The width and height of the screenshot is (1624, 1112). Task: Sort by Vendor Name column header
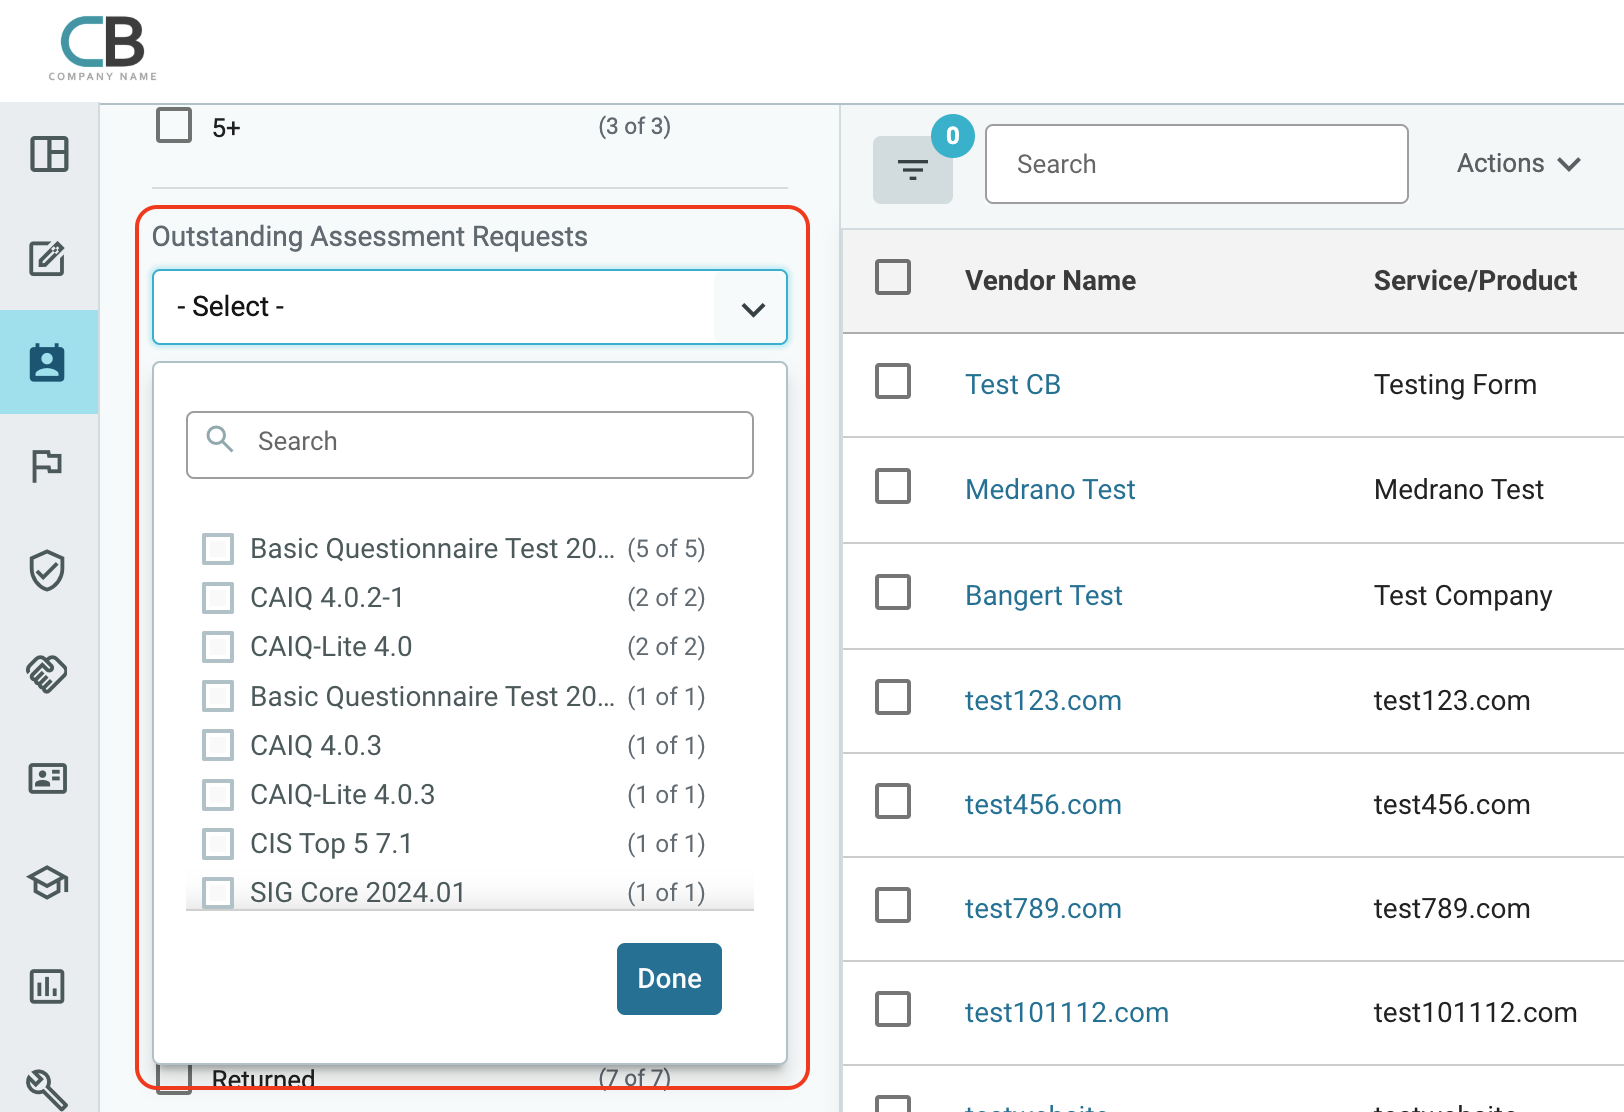click(x=1050, y=280)
